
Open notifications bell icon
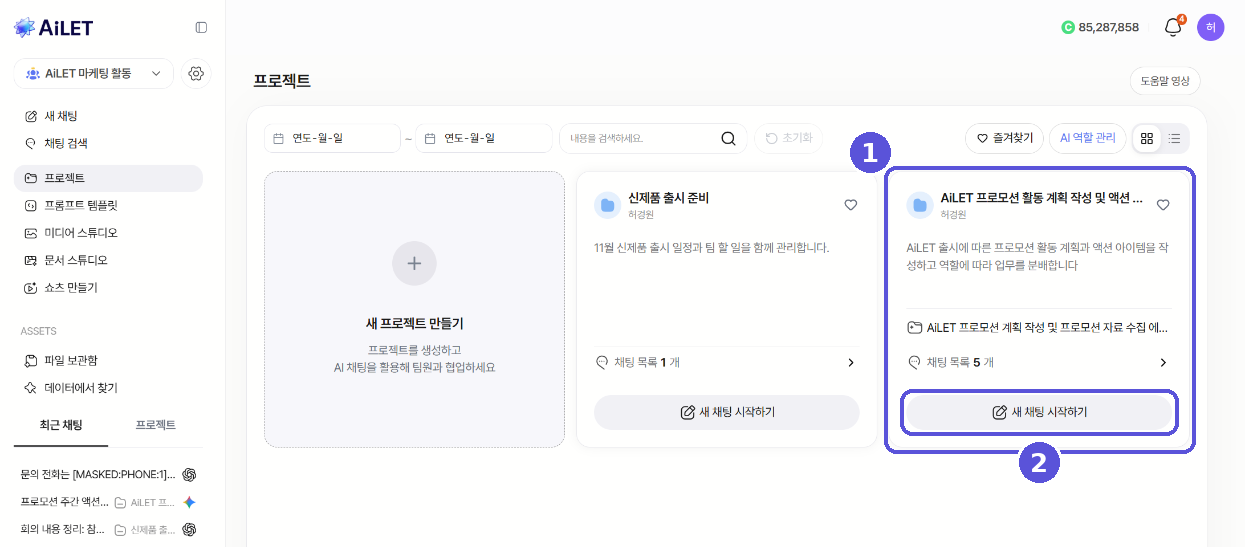click(x=1173, y=27)
